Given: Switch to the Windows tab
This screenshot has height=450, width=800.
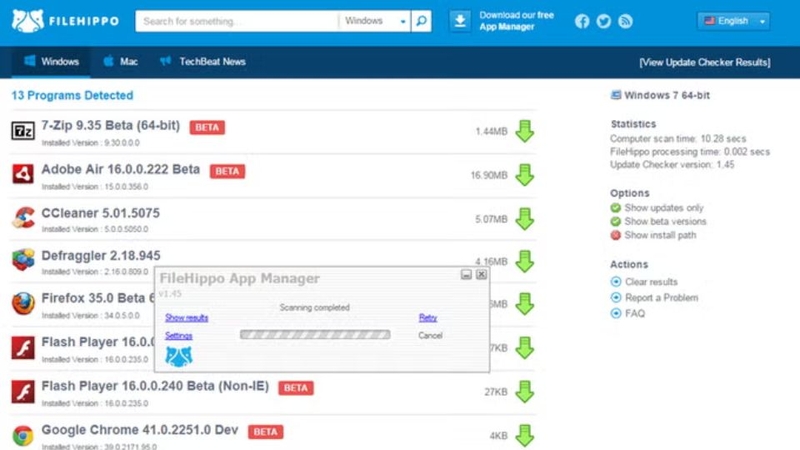Looking at the screenshot, I should [x=51, y=62].
